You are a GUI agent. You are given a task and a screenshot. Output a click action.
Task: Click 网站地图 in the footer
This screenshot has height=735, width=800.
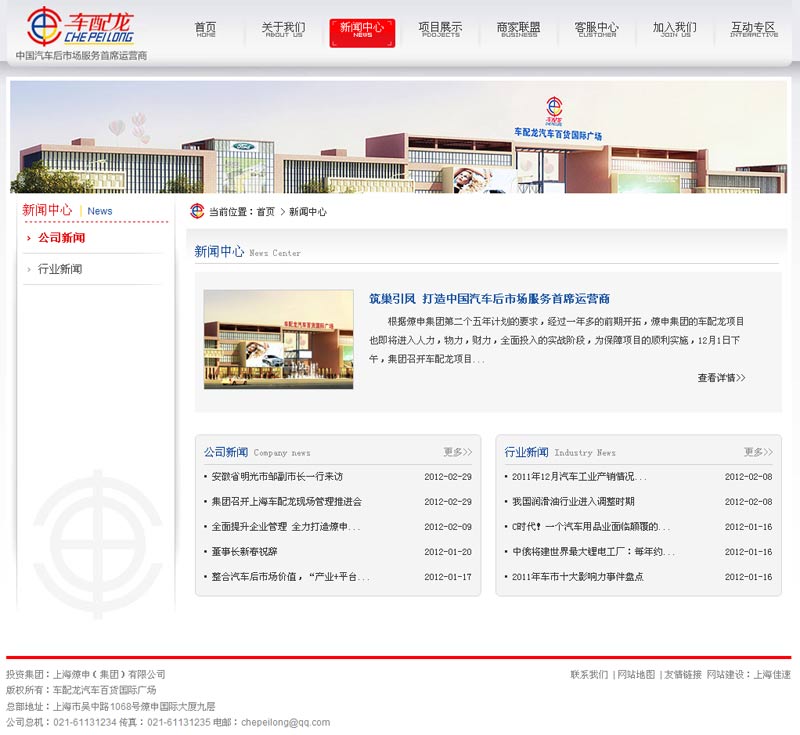tap(636, 674)
